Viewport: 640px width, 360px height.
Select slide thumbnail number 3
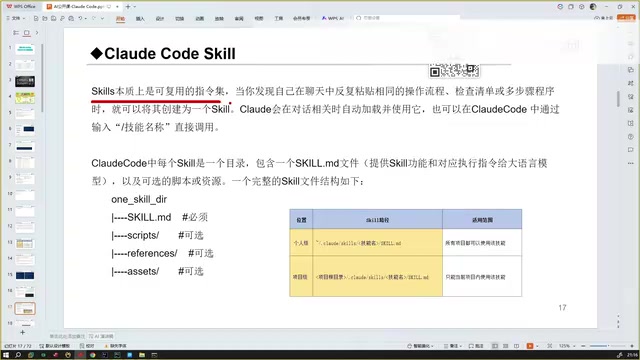(x=25, y=81)
